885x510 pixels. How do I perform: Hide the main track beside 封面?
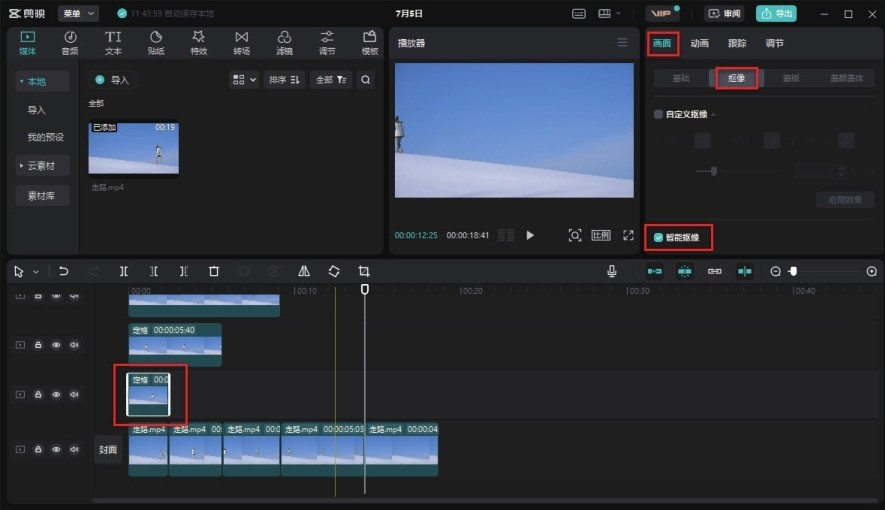click(x=56, y=450)
